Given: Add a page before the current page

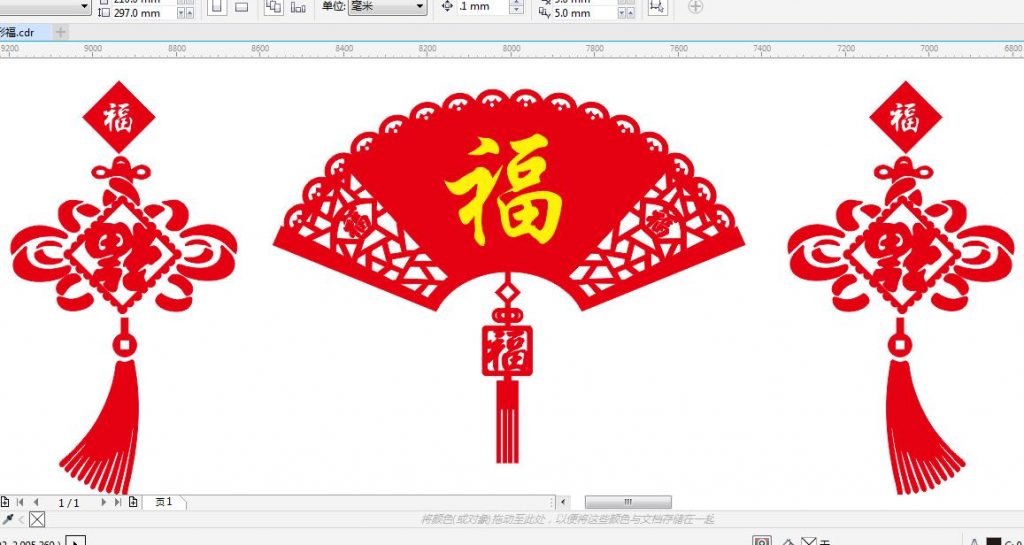Looking at the screenshot, I should tap(5, 502).
